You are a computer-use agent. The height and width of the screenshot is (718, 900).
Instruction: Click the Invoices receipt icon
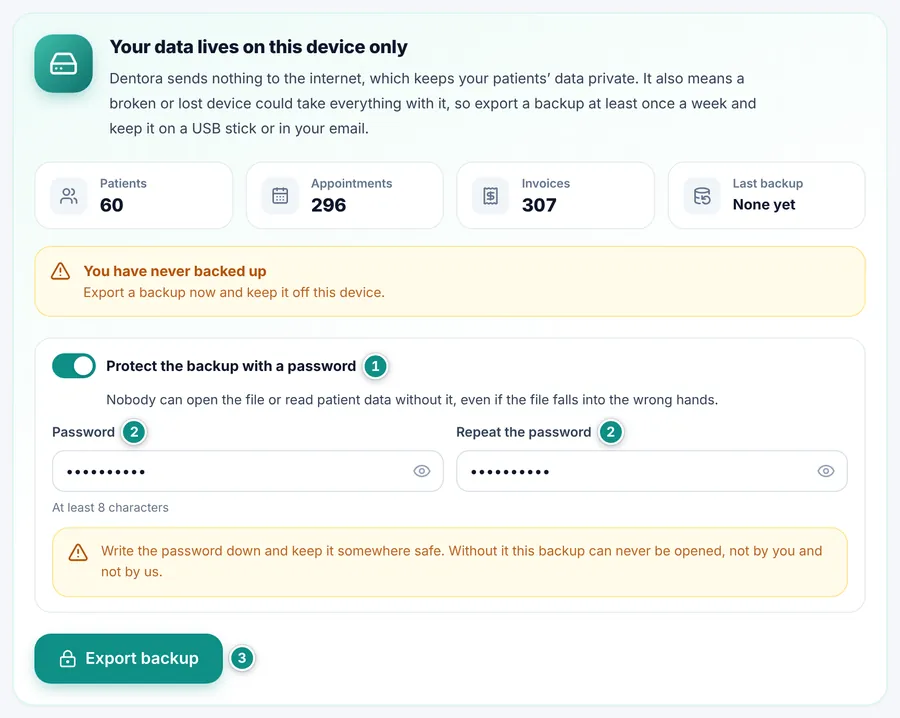click(490, 196)
